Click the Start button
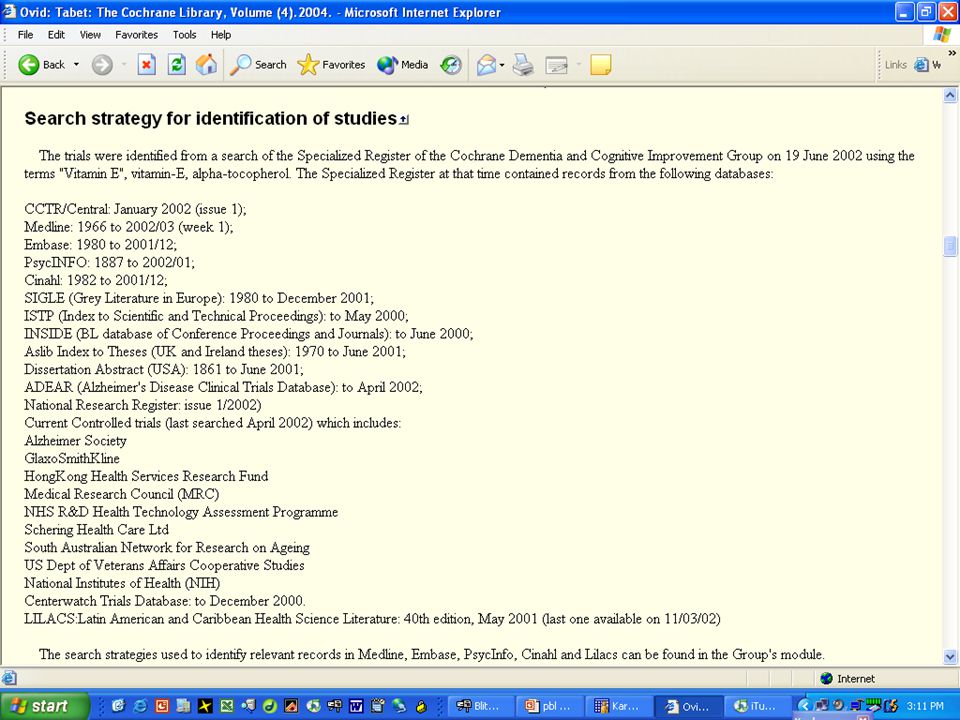This screenshot has width=960, height=720. (45, 706)
